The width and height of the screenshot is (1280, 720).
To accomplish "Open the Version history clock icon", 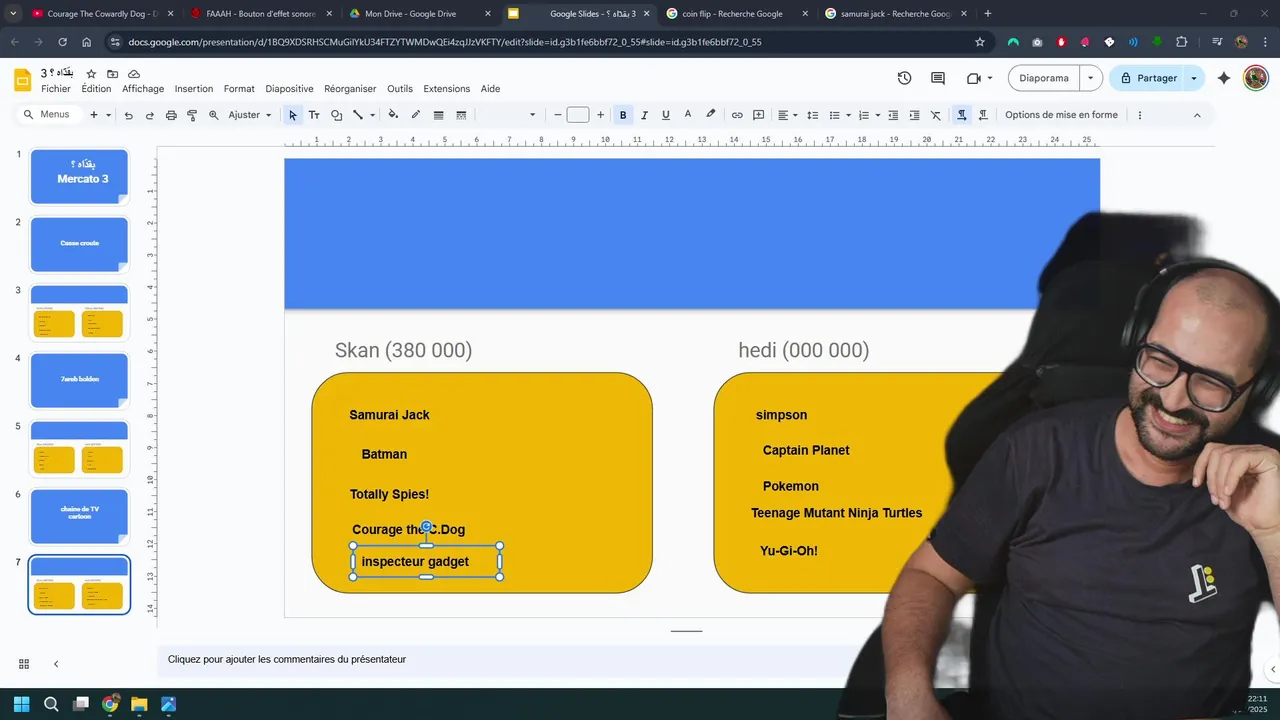I will click(x=904, y=78).
